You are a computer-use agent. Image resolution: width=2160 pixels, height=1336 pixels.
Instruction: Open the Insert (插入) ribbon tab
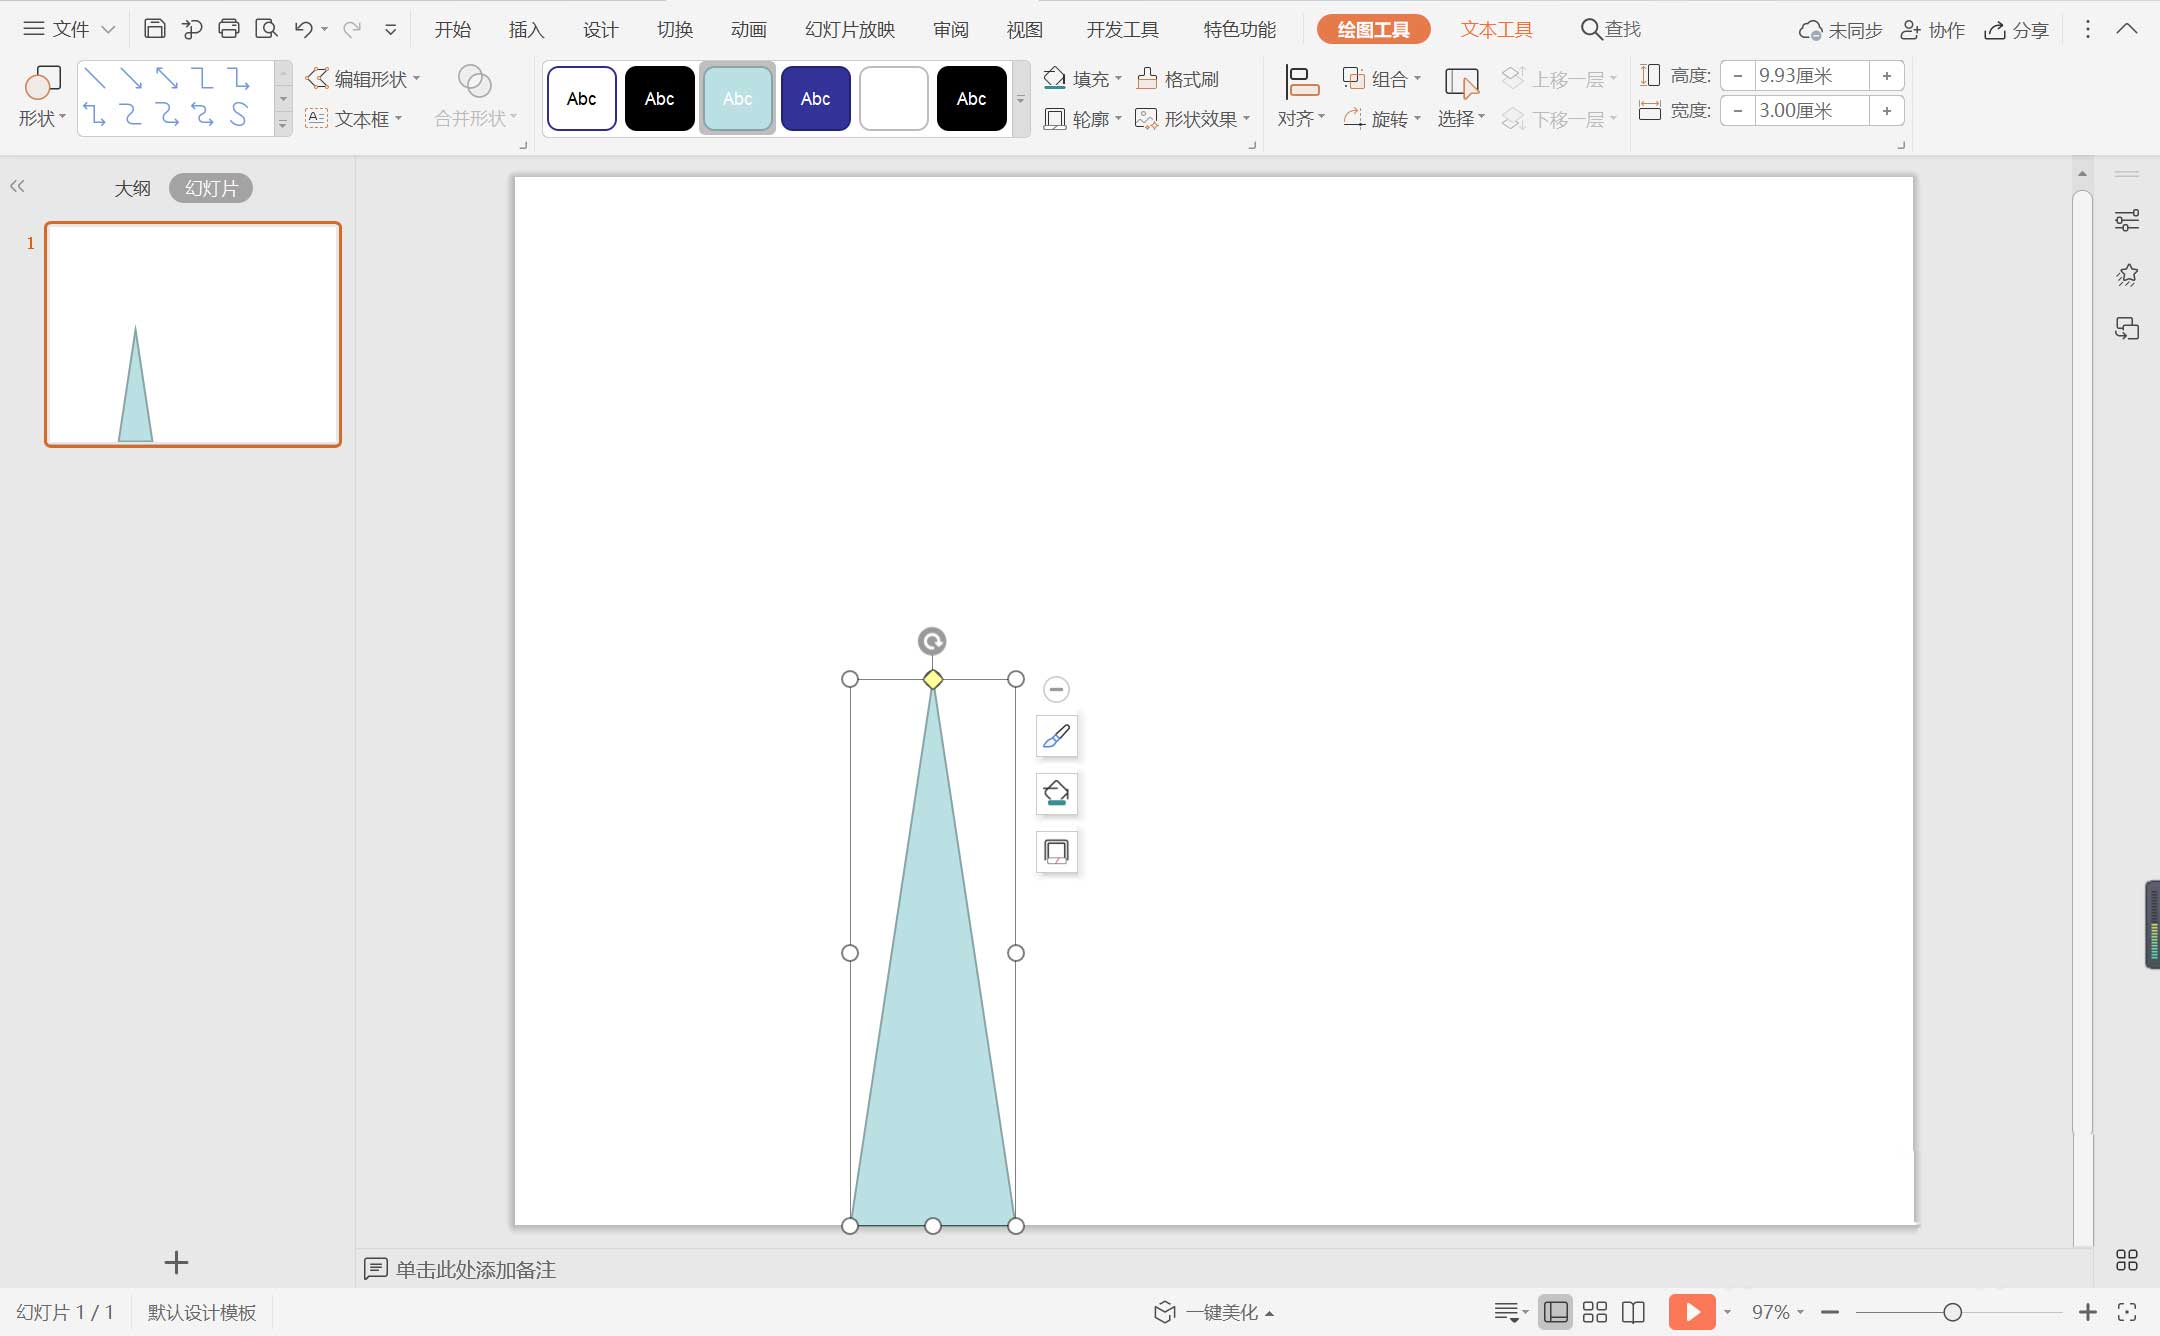point(526,30)
